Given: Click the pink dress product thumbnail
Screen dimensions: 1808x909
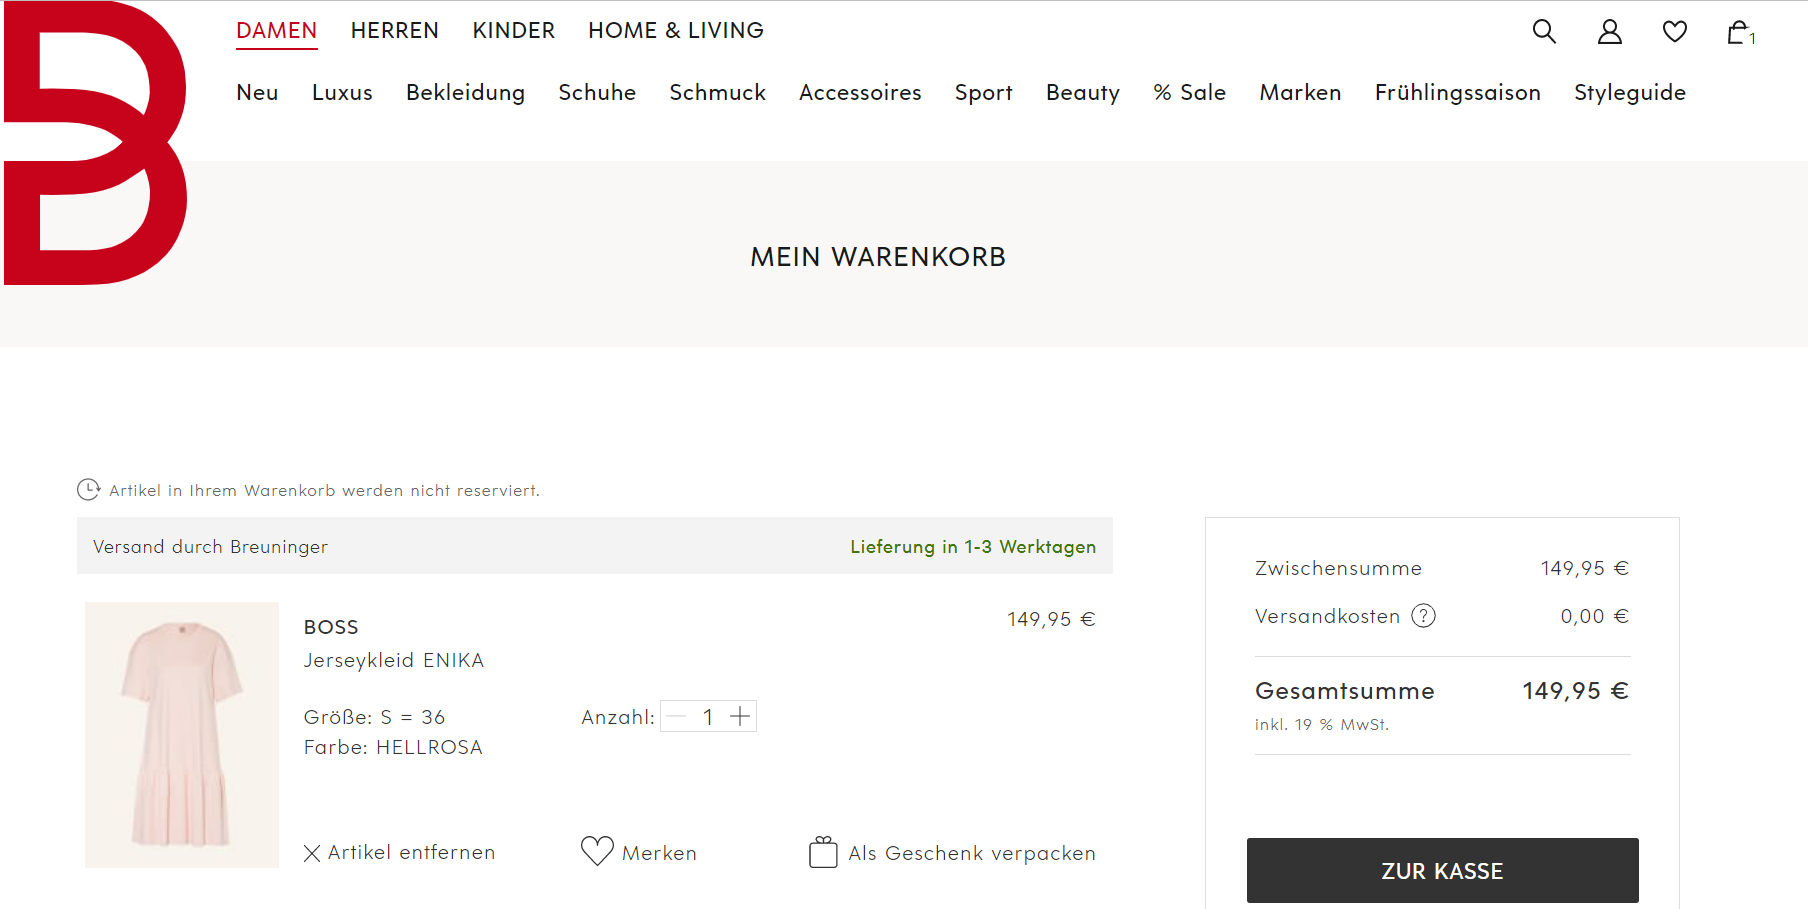Looking at the screenshot, I should point(182,735).
